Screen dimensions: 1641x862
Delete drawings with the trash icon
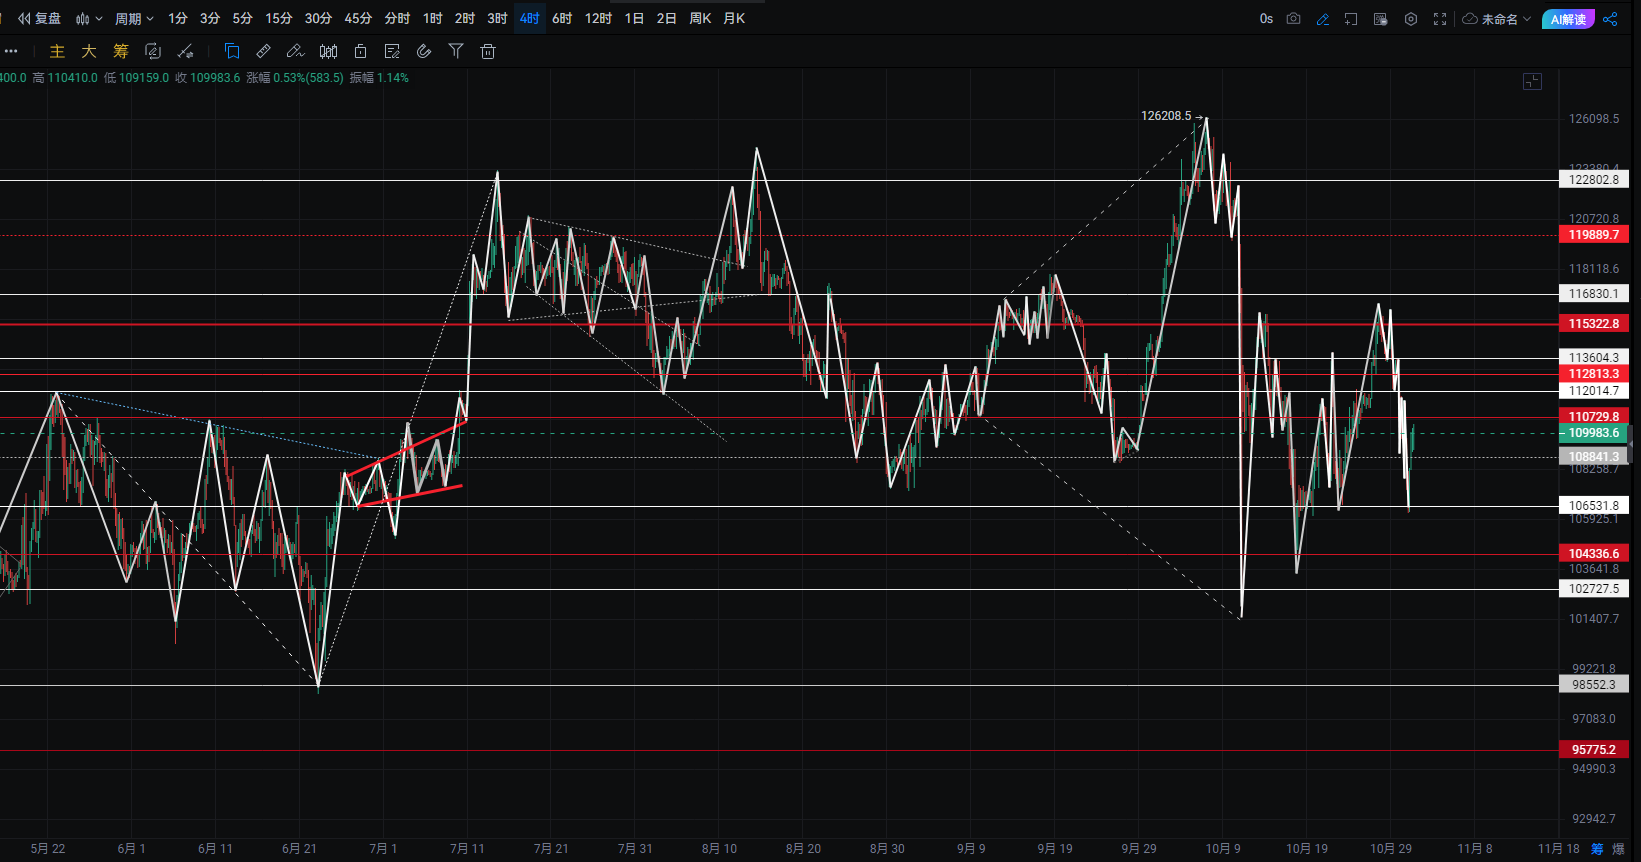488,51
